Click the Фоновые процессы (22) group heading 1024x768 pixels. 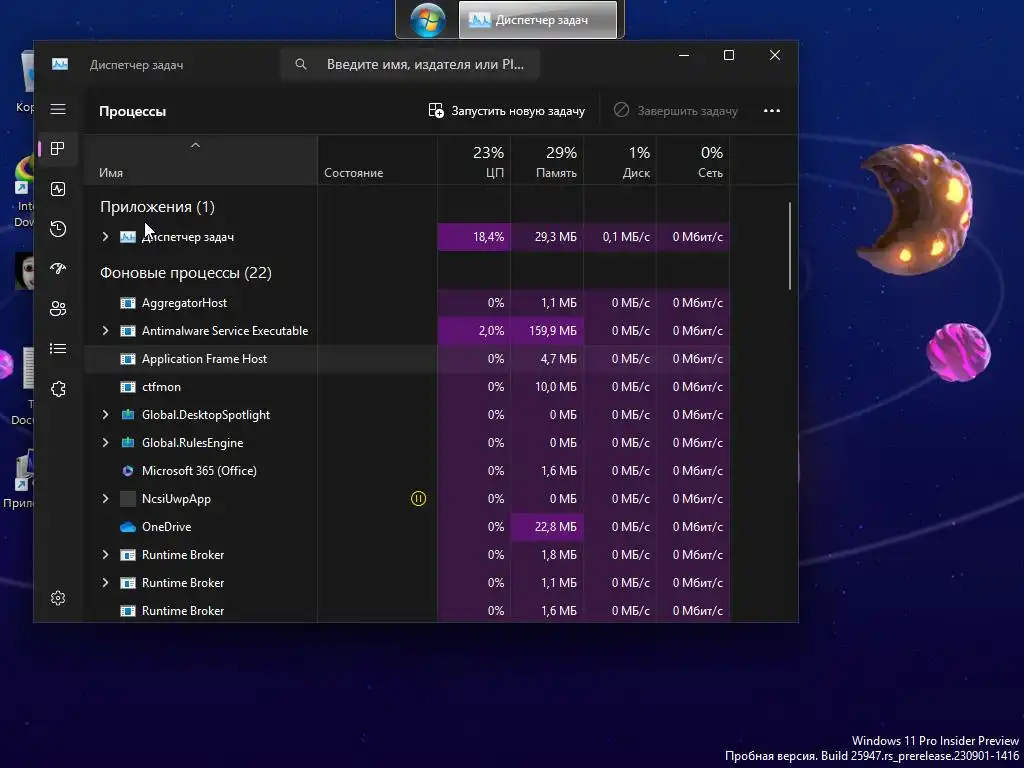pos(185,273)
